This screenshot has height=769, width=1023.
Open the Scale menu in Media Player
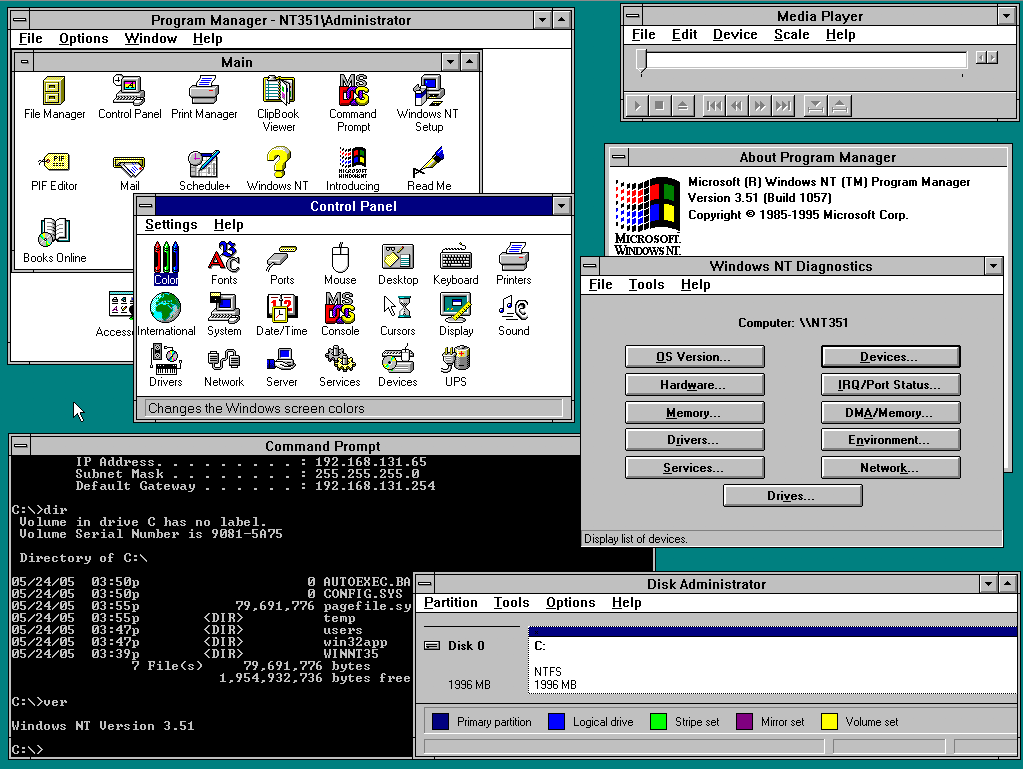click(791, 35)
